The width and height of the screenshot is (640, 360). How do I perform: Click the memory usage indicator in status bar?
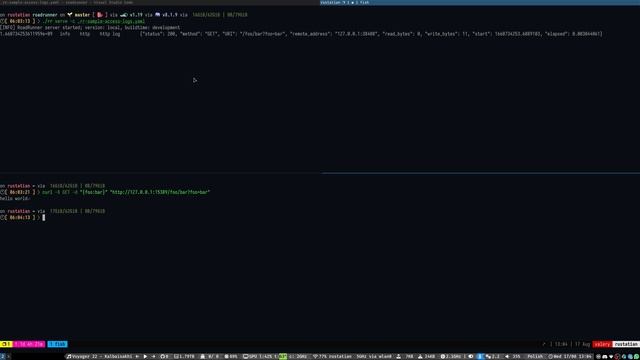coord(184,356)
